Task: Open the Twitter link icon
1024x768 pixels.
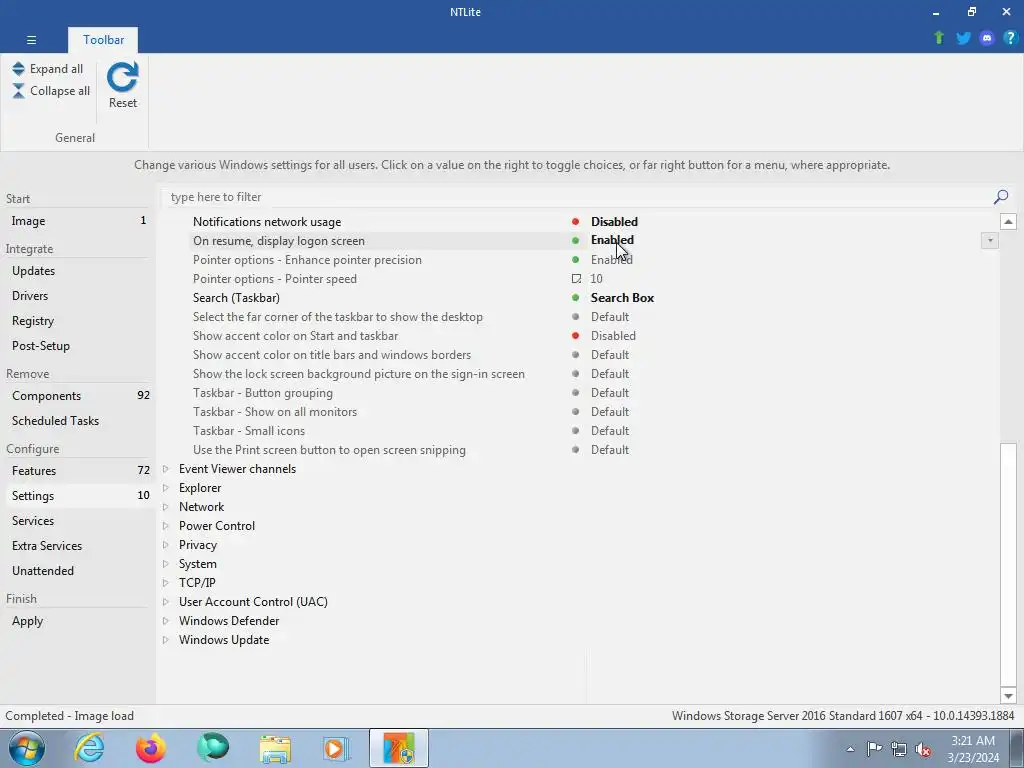Action: (963, 38)
